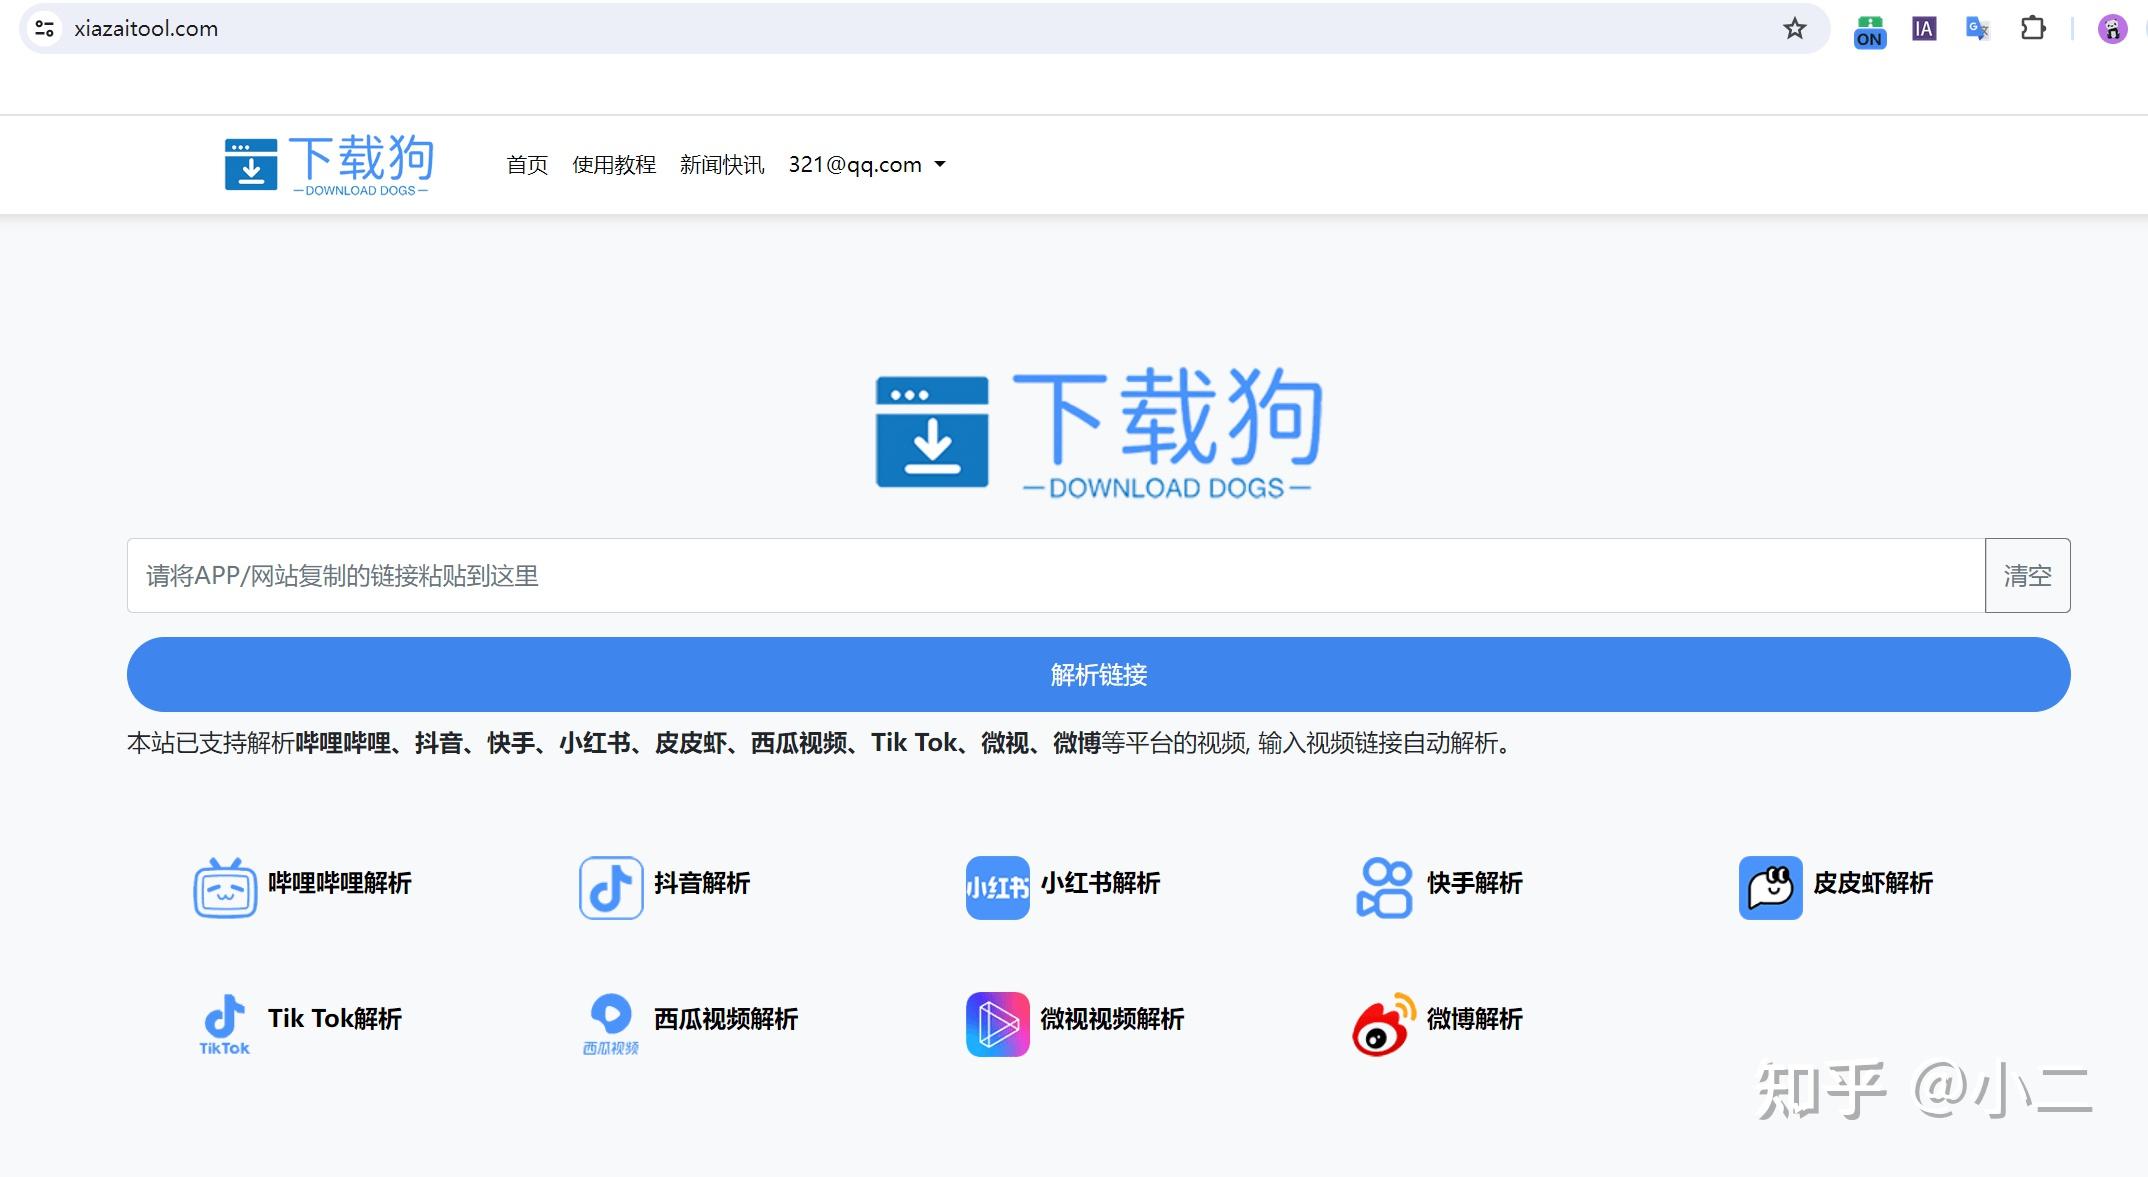Click the supported platforms description text
The width and height of the screenshot is (2148, 1177).
(820, 743)
